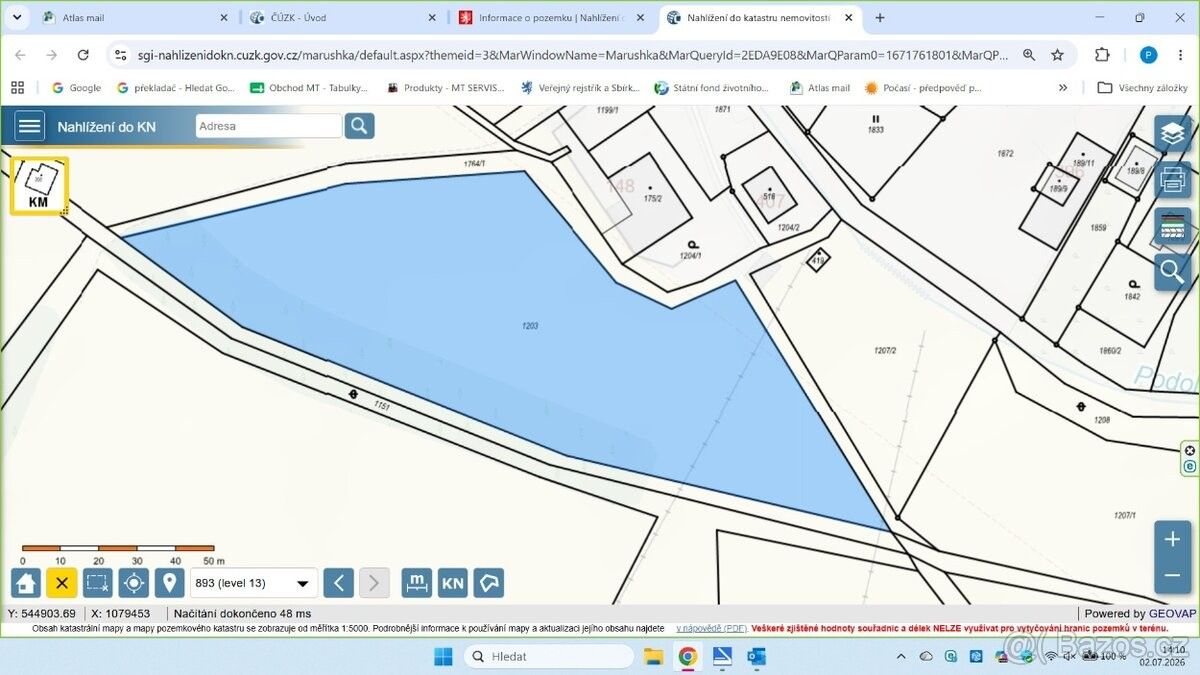Open the browser extensions menu
The height and width of the screenshot is (675, 1200).
1102,55
